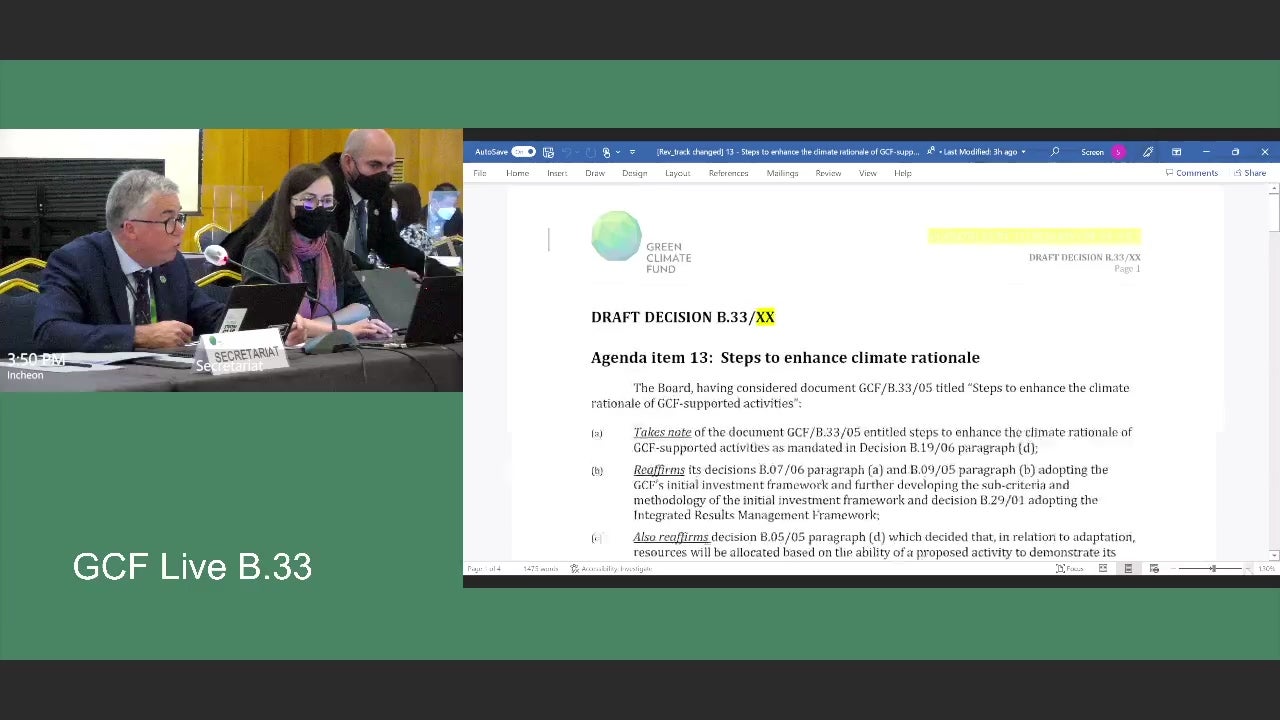Open the Help tab
Image resolution: width=1280 pixels, height=720 pixels.
tap(903, 173)
